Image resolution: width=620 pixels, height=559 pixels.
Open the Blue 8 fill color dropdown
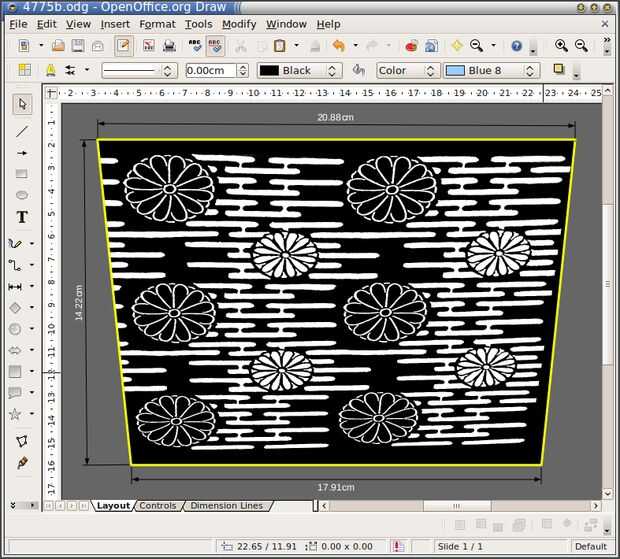[492, 71]
